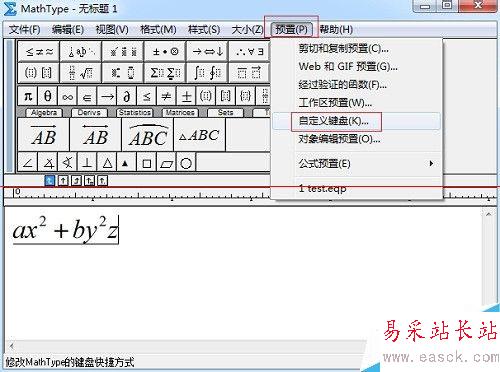The width and height of the screenshot is (500, 372).
Task: Switch to the Statistics tab
Action: pos(135,113)
